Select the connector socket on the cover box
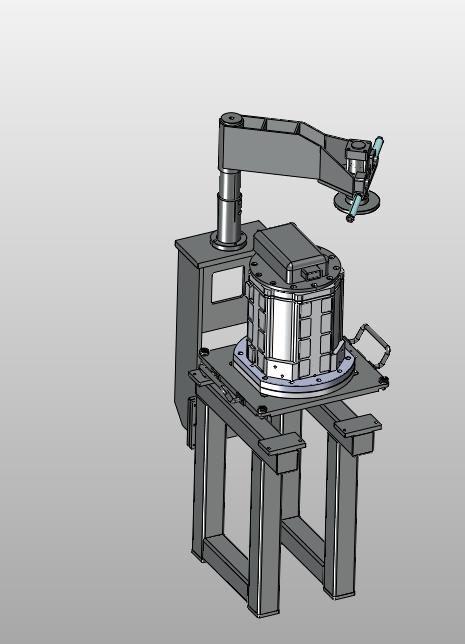 point(311,273)
